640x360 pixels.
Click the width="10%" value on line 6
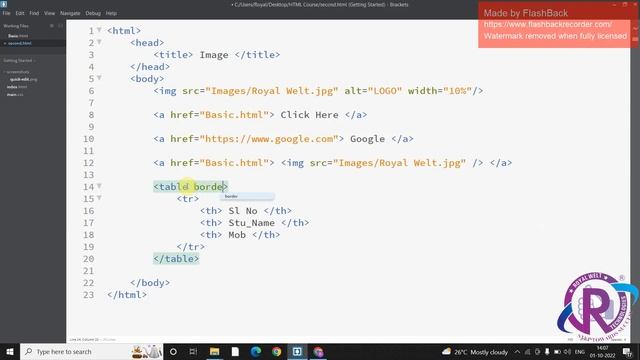point(457,91)
